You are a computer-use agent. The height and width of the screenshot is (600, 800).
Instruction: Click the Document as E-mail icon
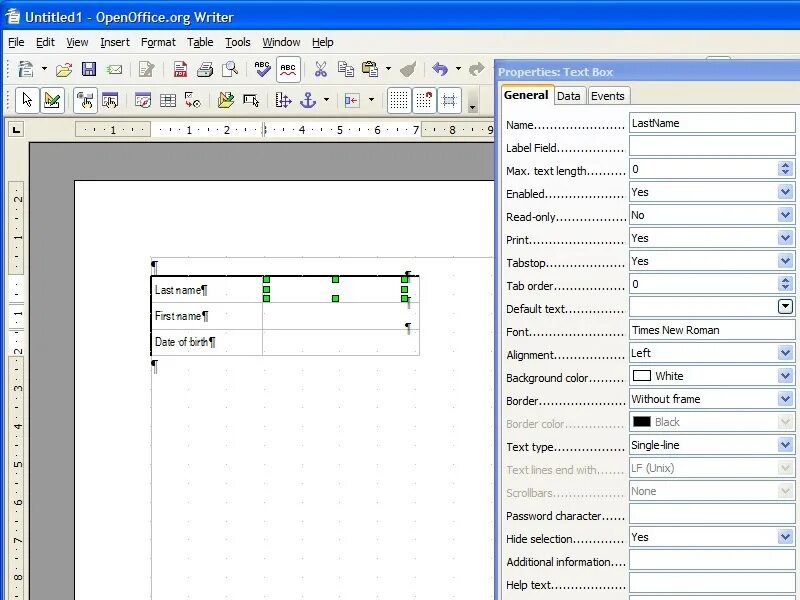coord(115,69)
